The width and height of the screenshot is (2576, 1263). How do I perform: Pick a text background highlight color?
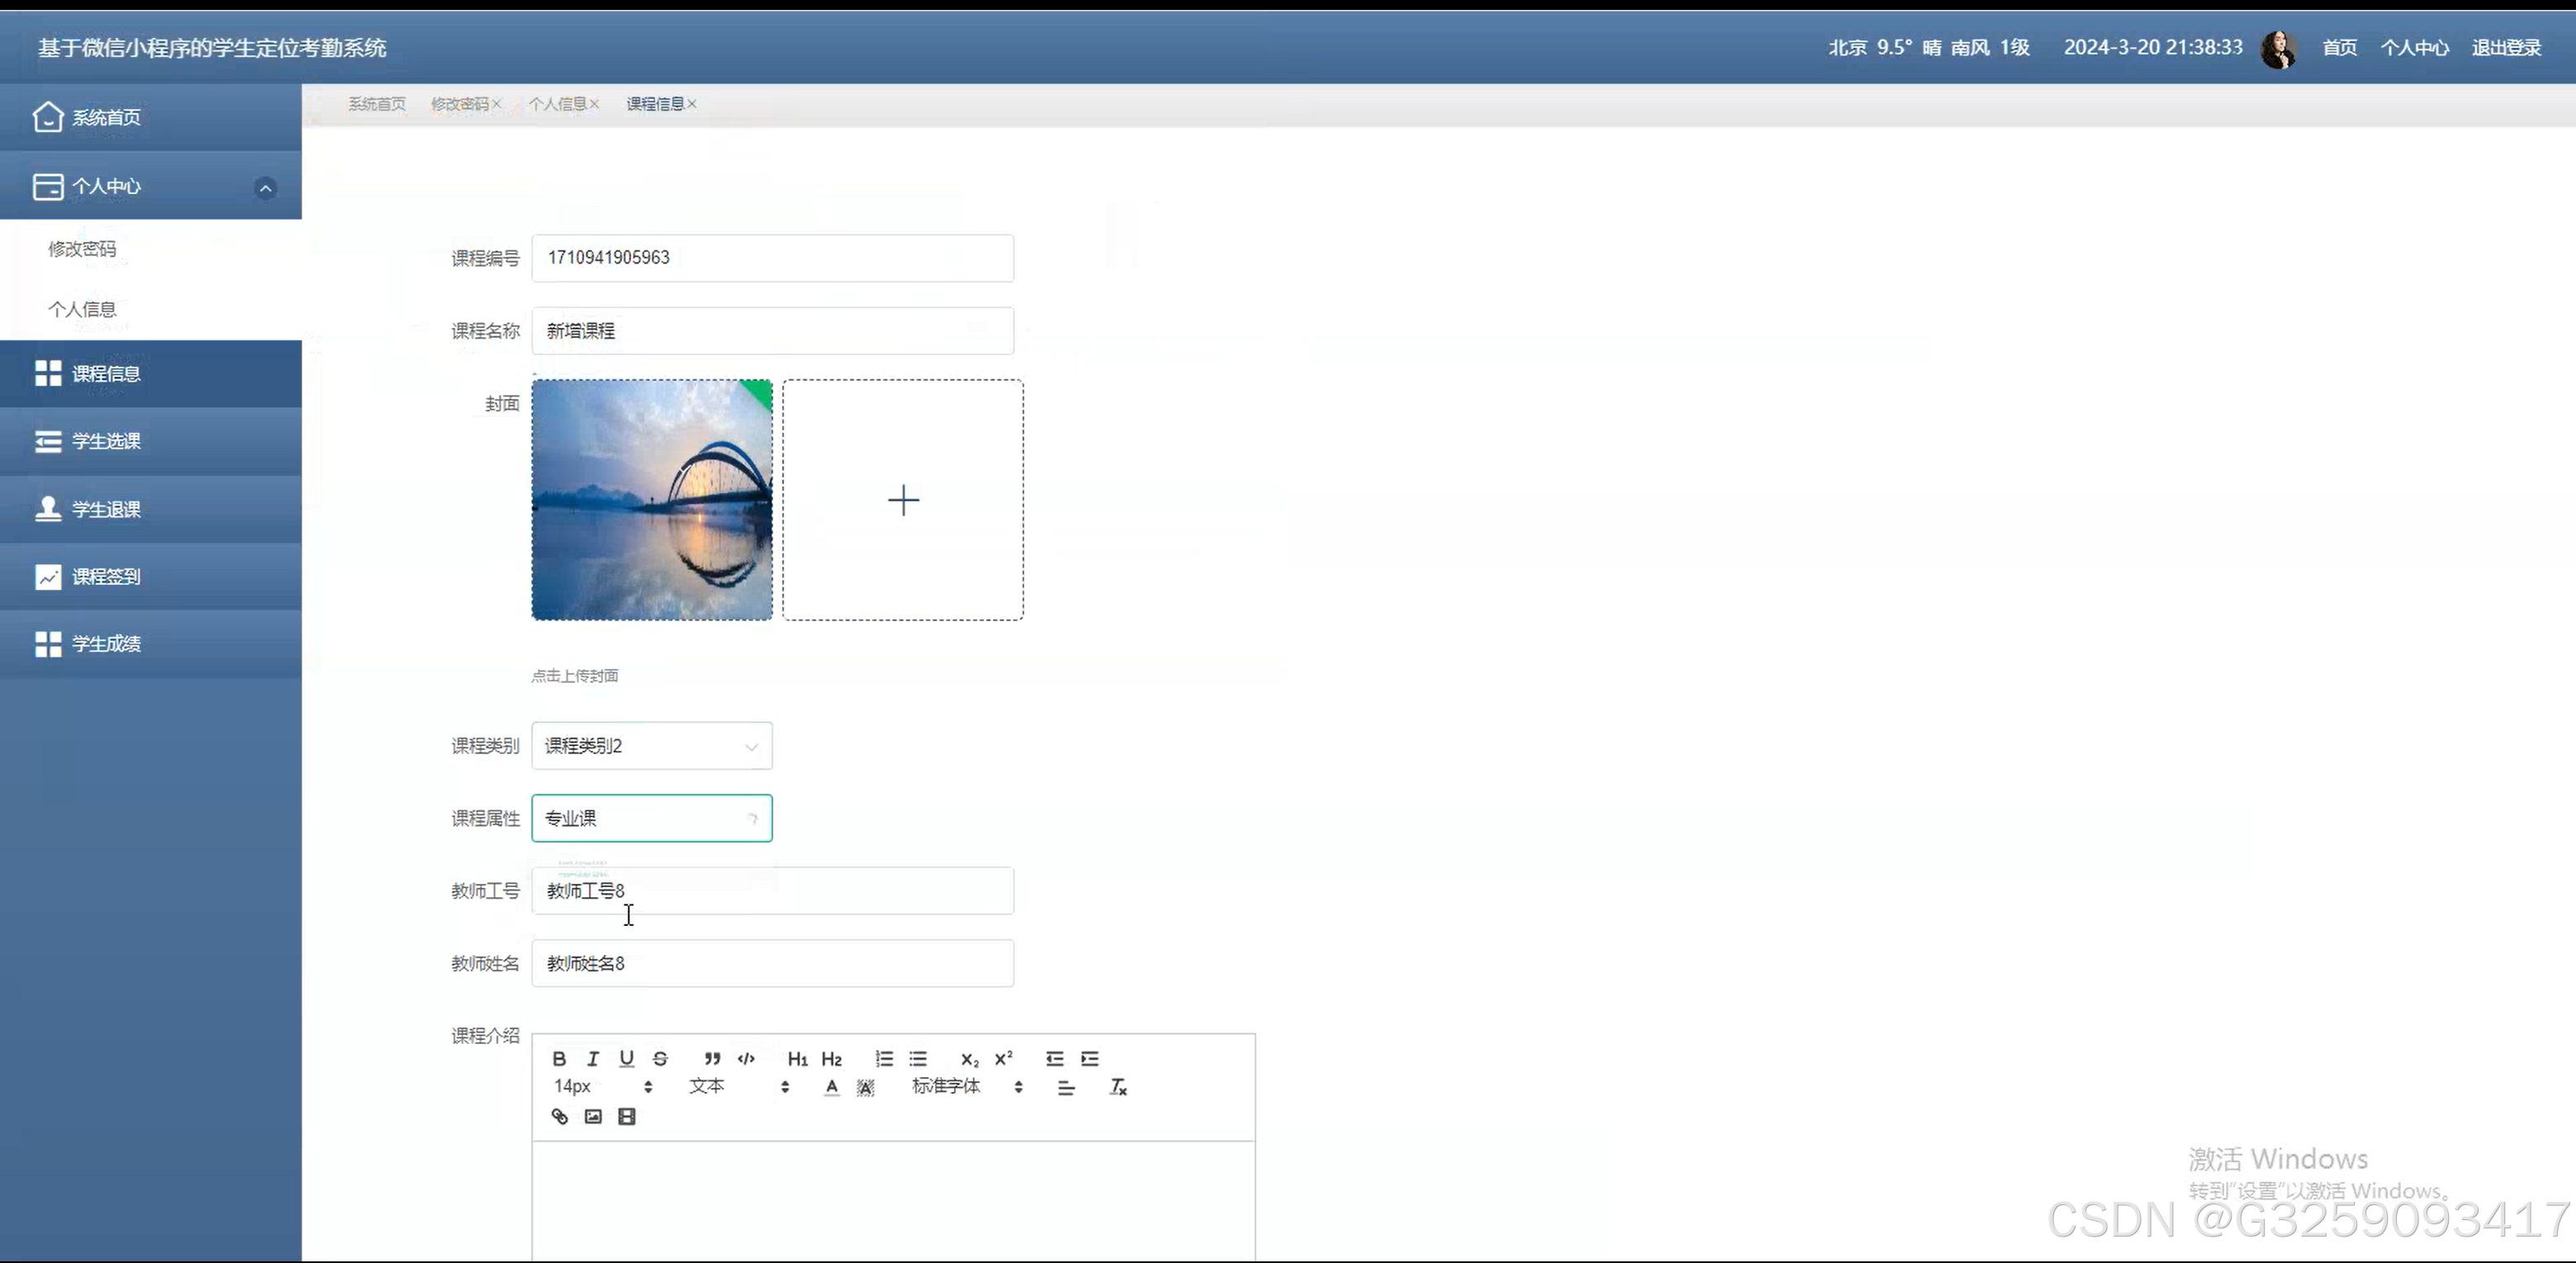tap(866, 1087)
